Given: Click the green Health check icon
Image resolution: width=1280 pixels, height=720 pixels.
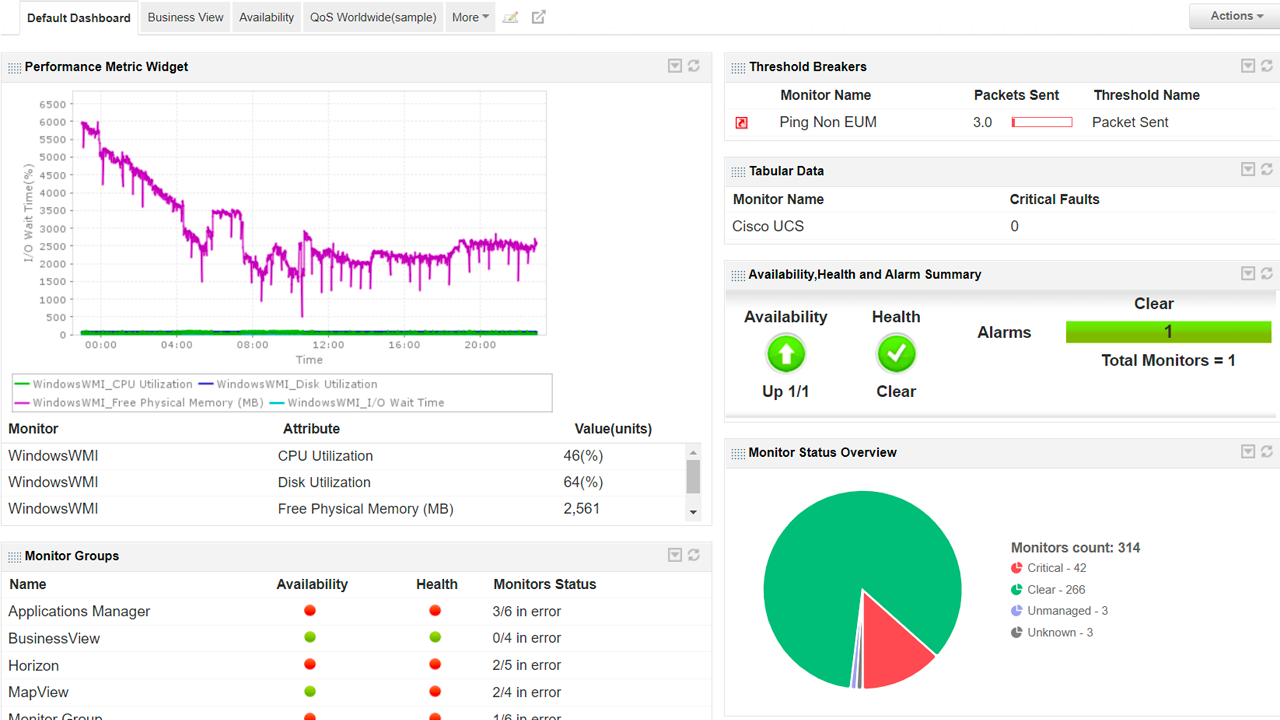Looking at the screenshot, I should (x=896, y=353).
